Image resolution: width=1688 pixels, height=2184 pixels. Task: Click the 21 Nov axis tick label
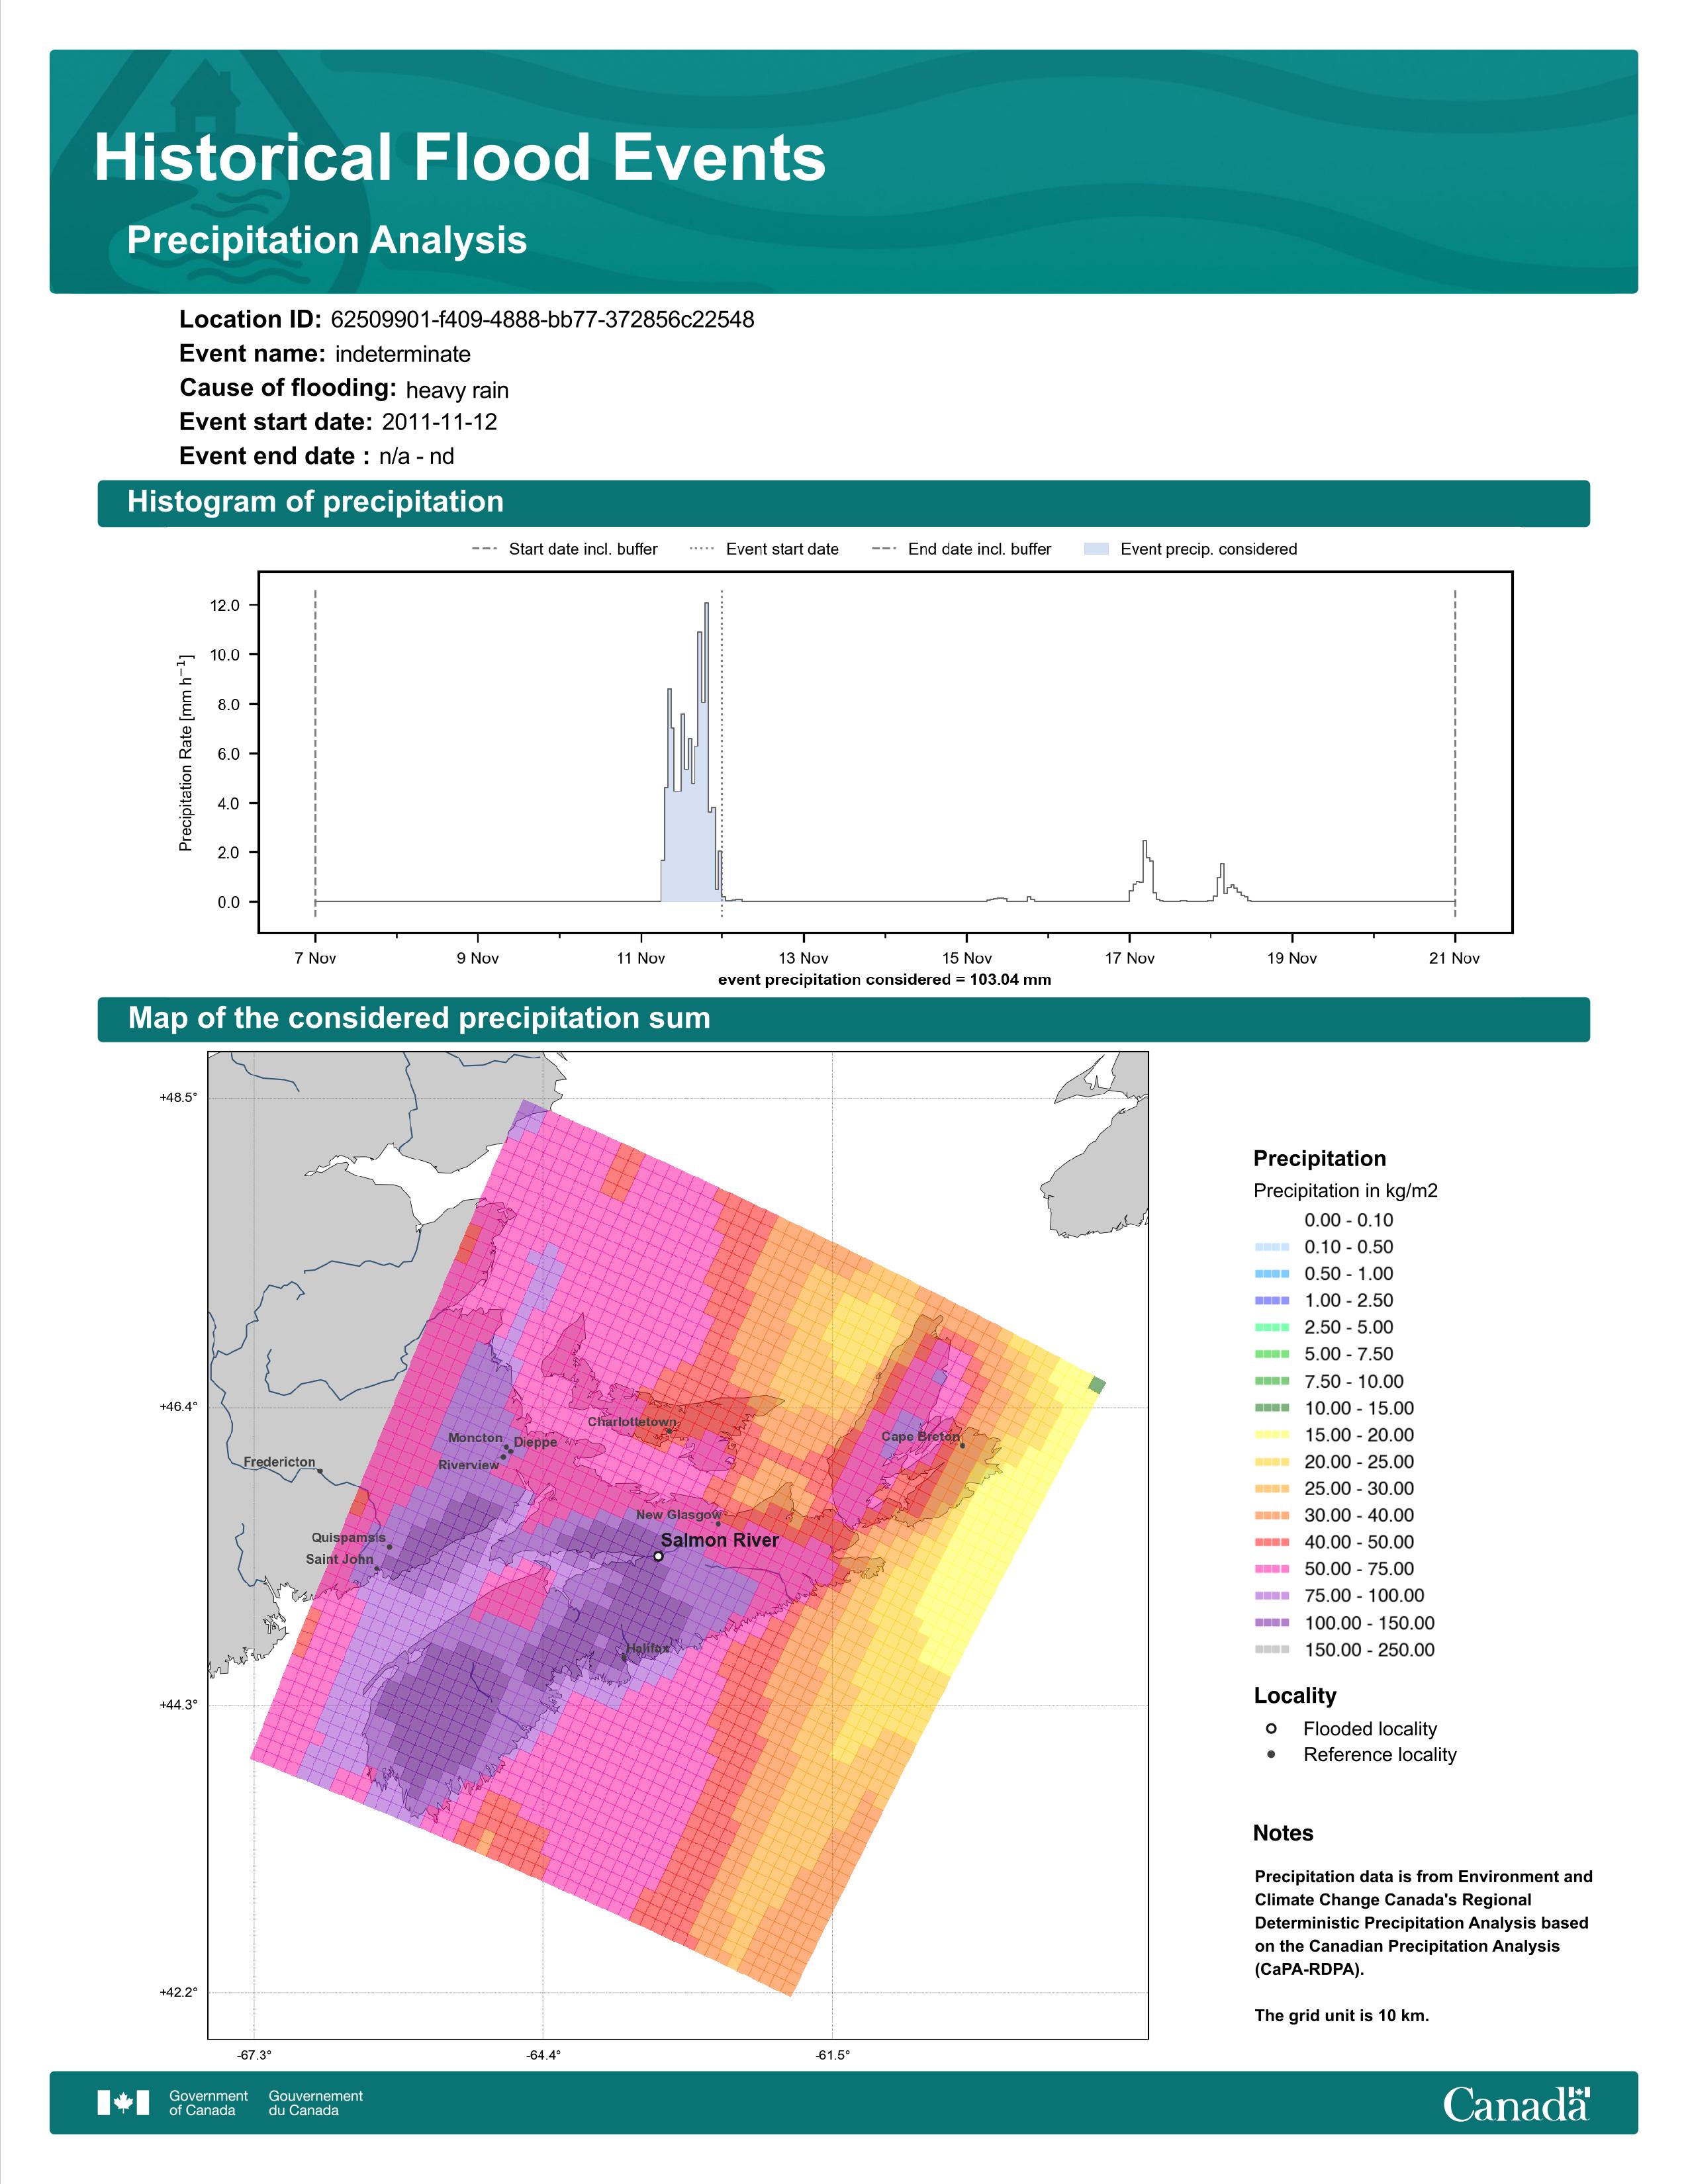[x=1454, y=958]
